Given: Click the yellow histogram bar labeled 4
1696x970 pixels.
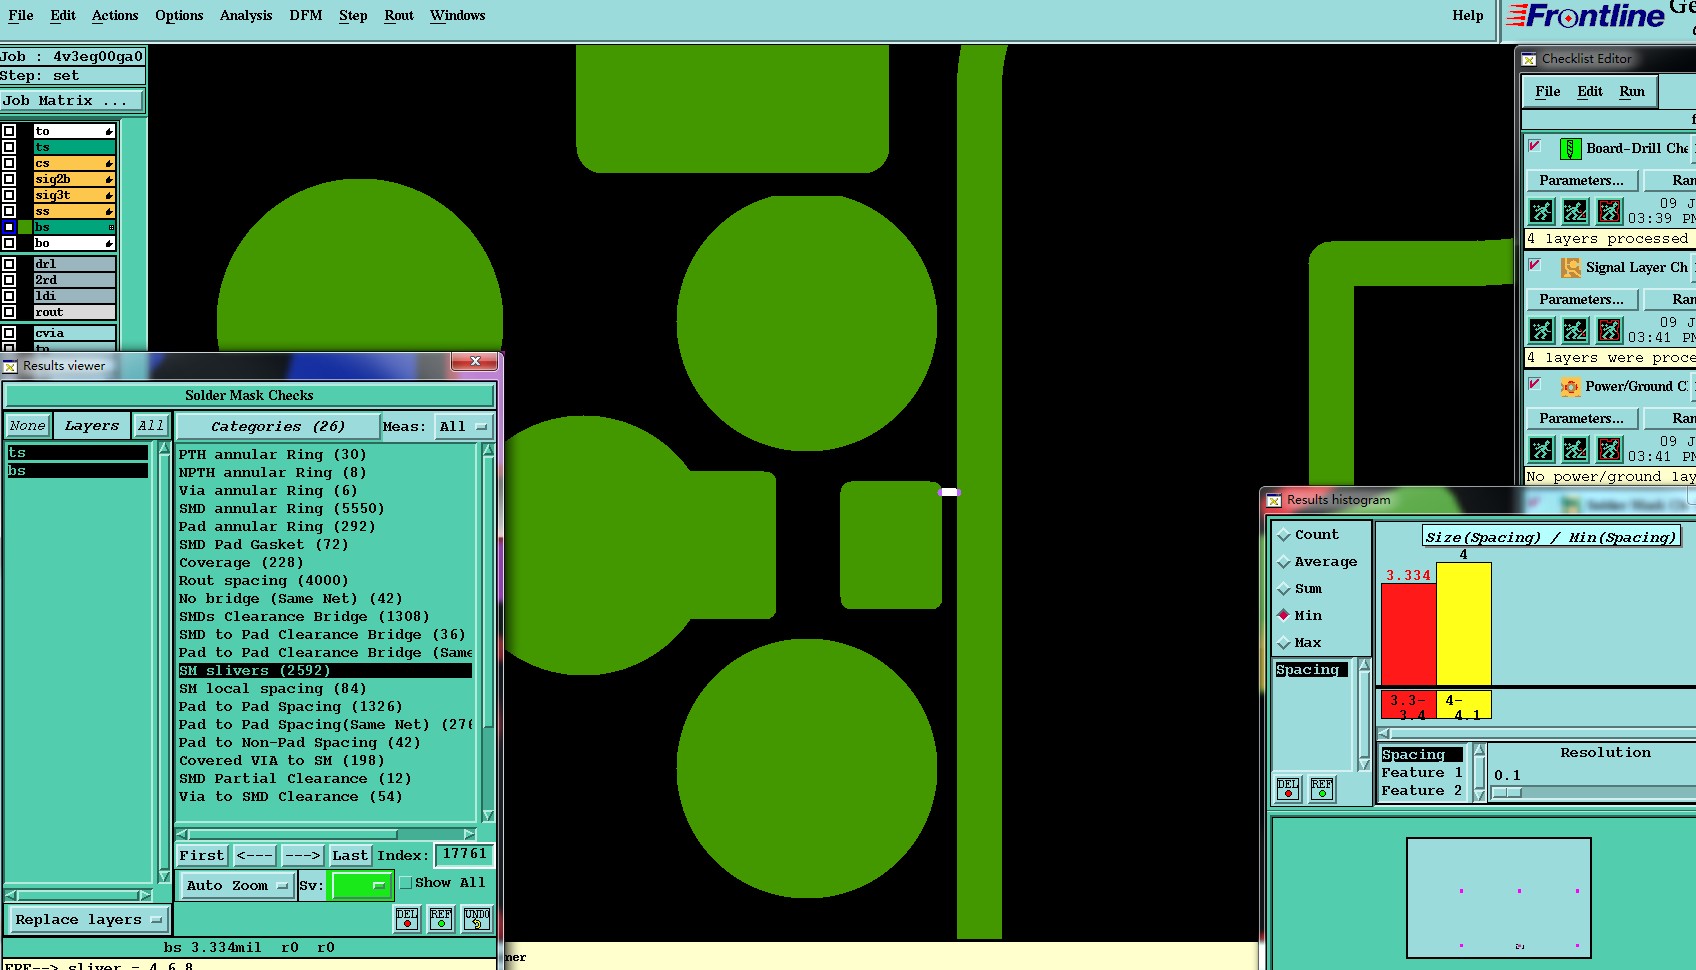Looking at the screenshot, I should point(1464,624).
